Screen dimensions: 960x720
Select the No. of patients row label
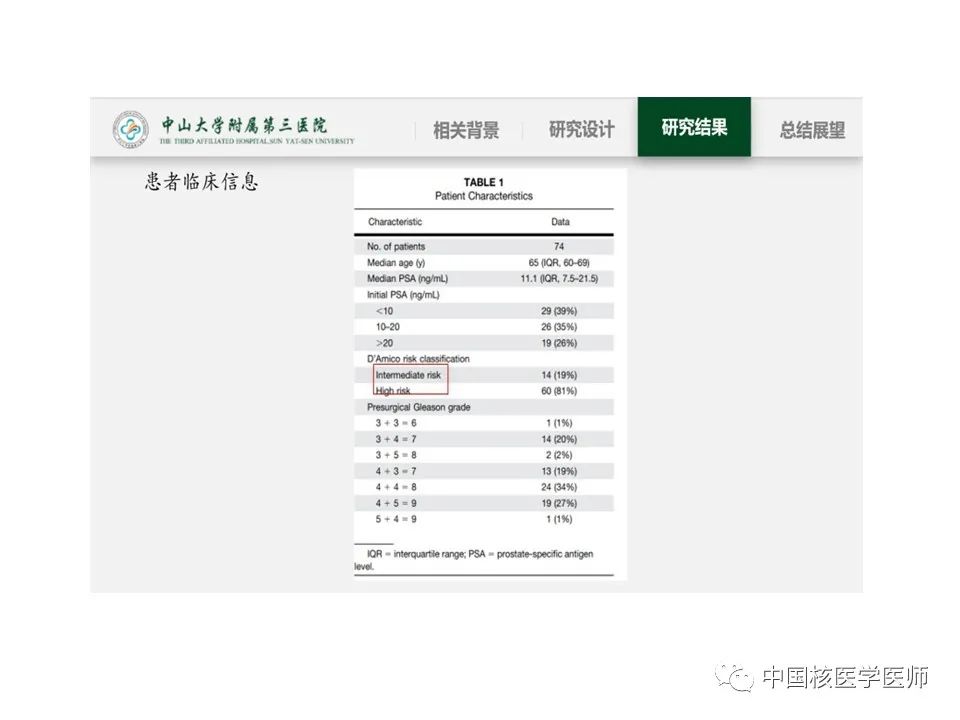396,246
